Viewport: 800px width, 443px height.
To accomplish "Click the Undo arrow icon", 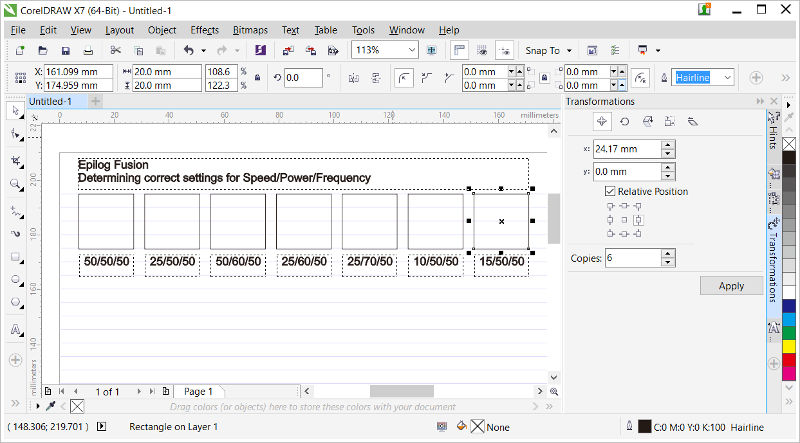I will (x=189, y=51).
